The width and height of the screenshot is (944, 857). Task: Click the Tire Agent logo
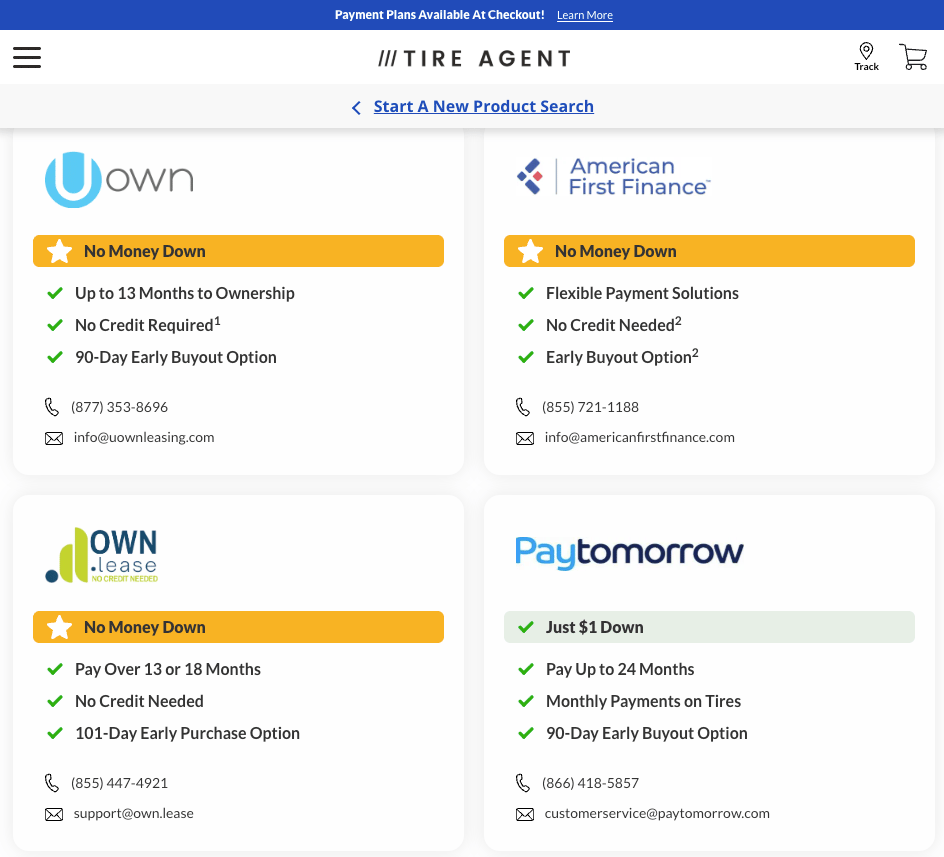pyautogui.click(x=472, y=57)
